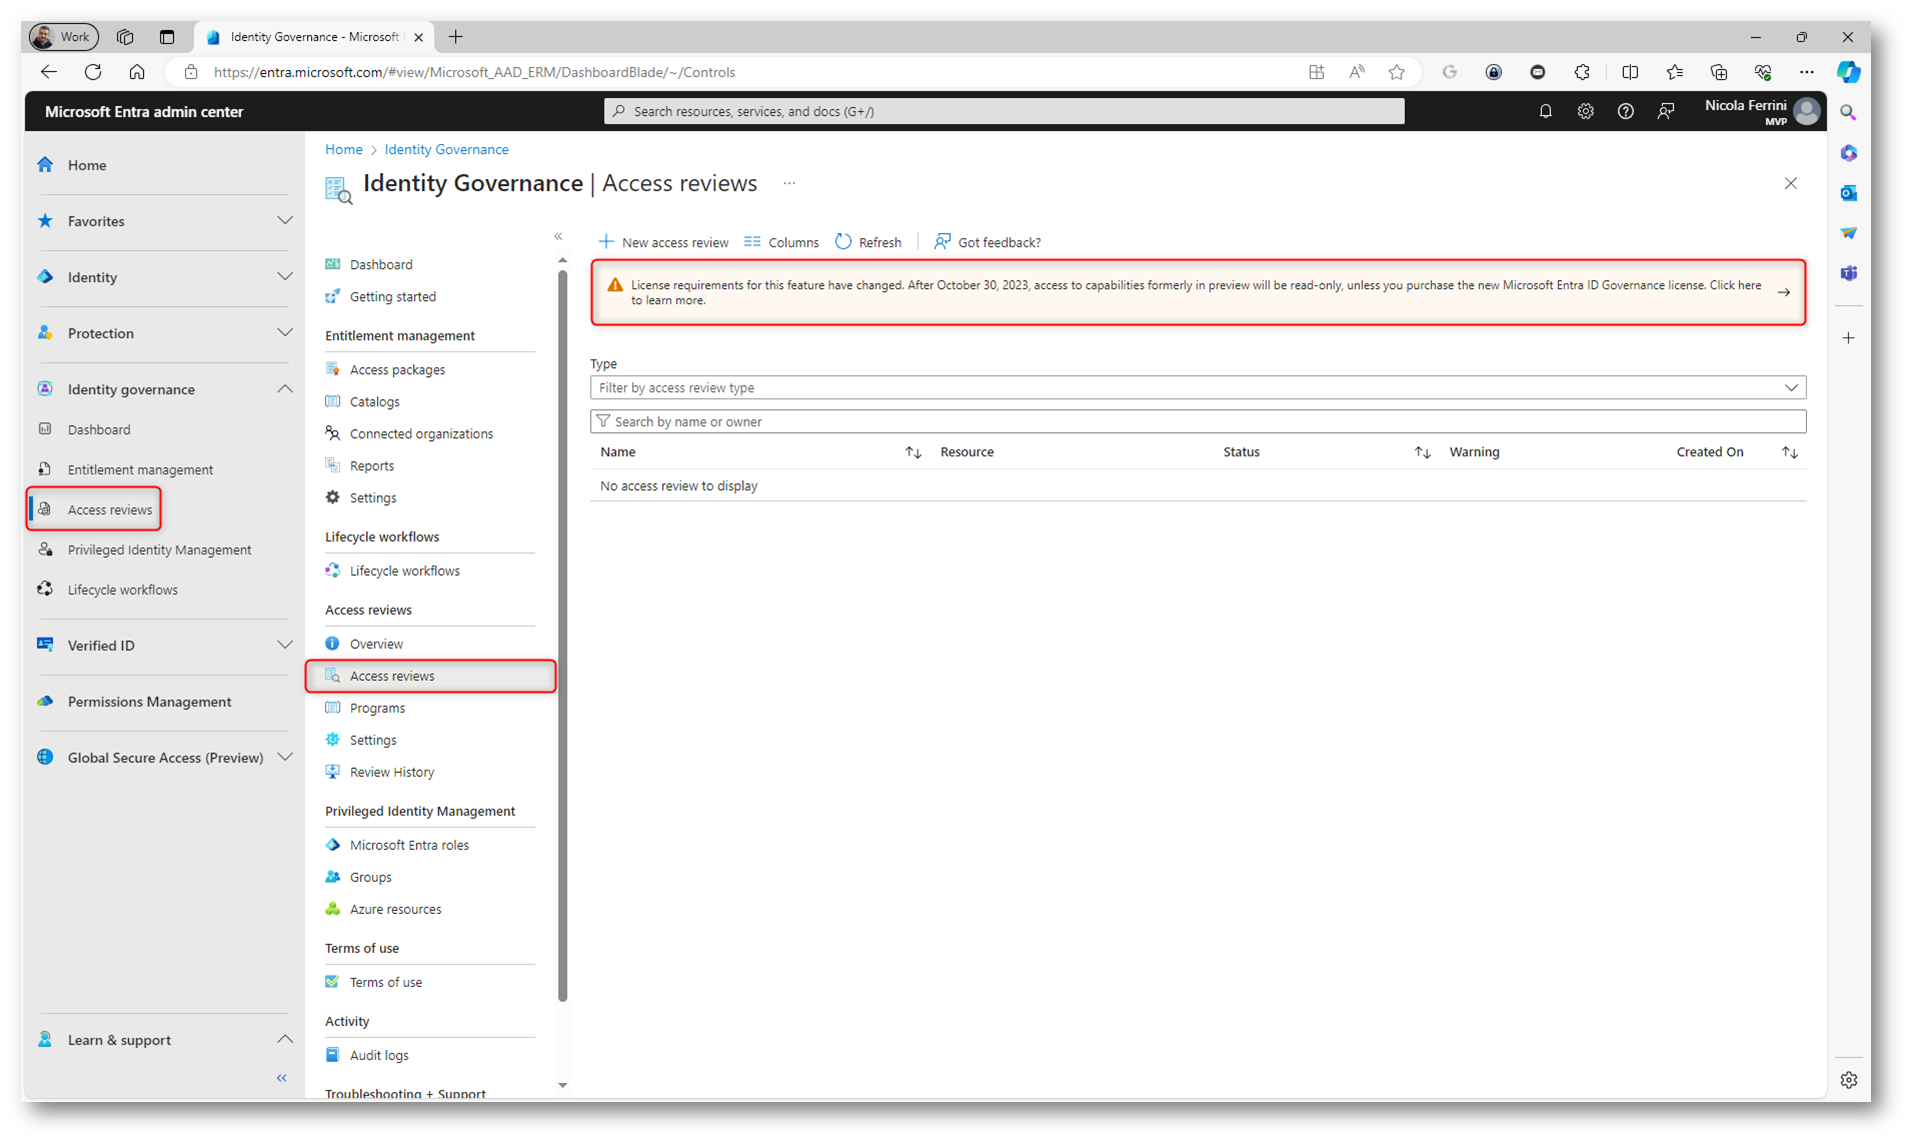The image size is (1913, 1144).
Task: Click Read aloud icon in address bar
Action: click(x=1356, y=72)
